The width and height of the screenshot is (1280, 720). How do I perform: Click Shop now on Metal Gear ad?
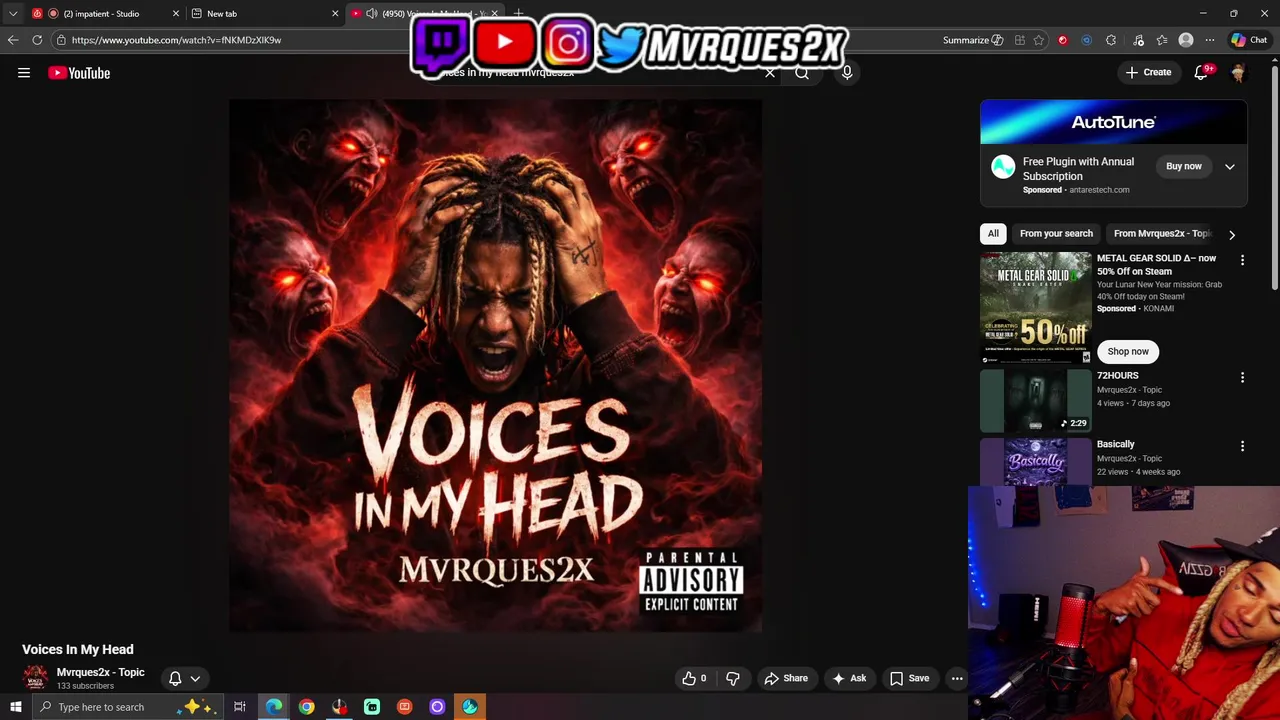1128,351
